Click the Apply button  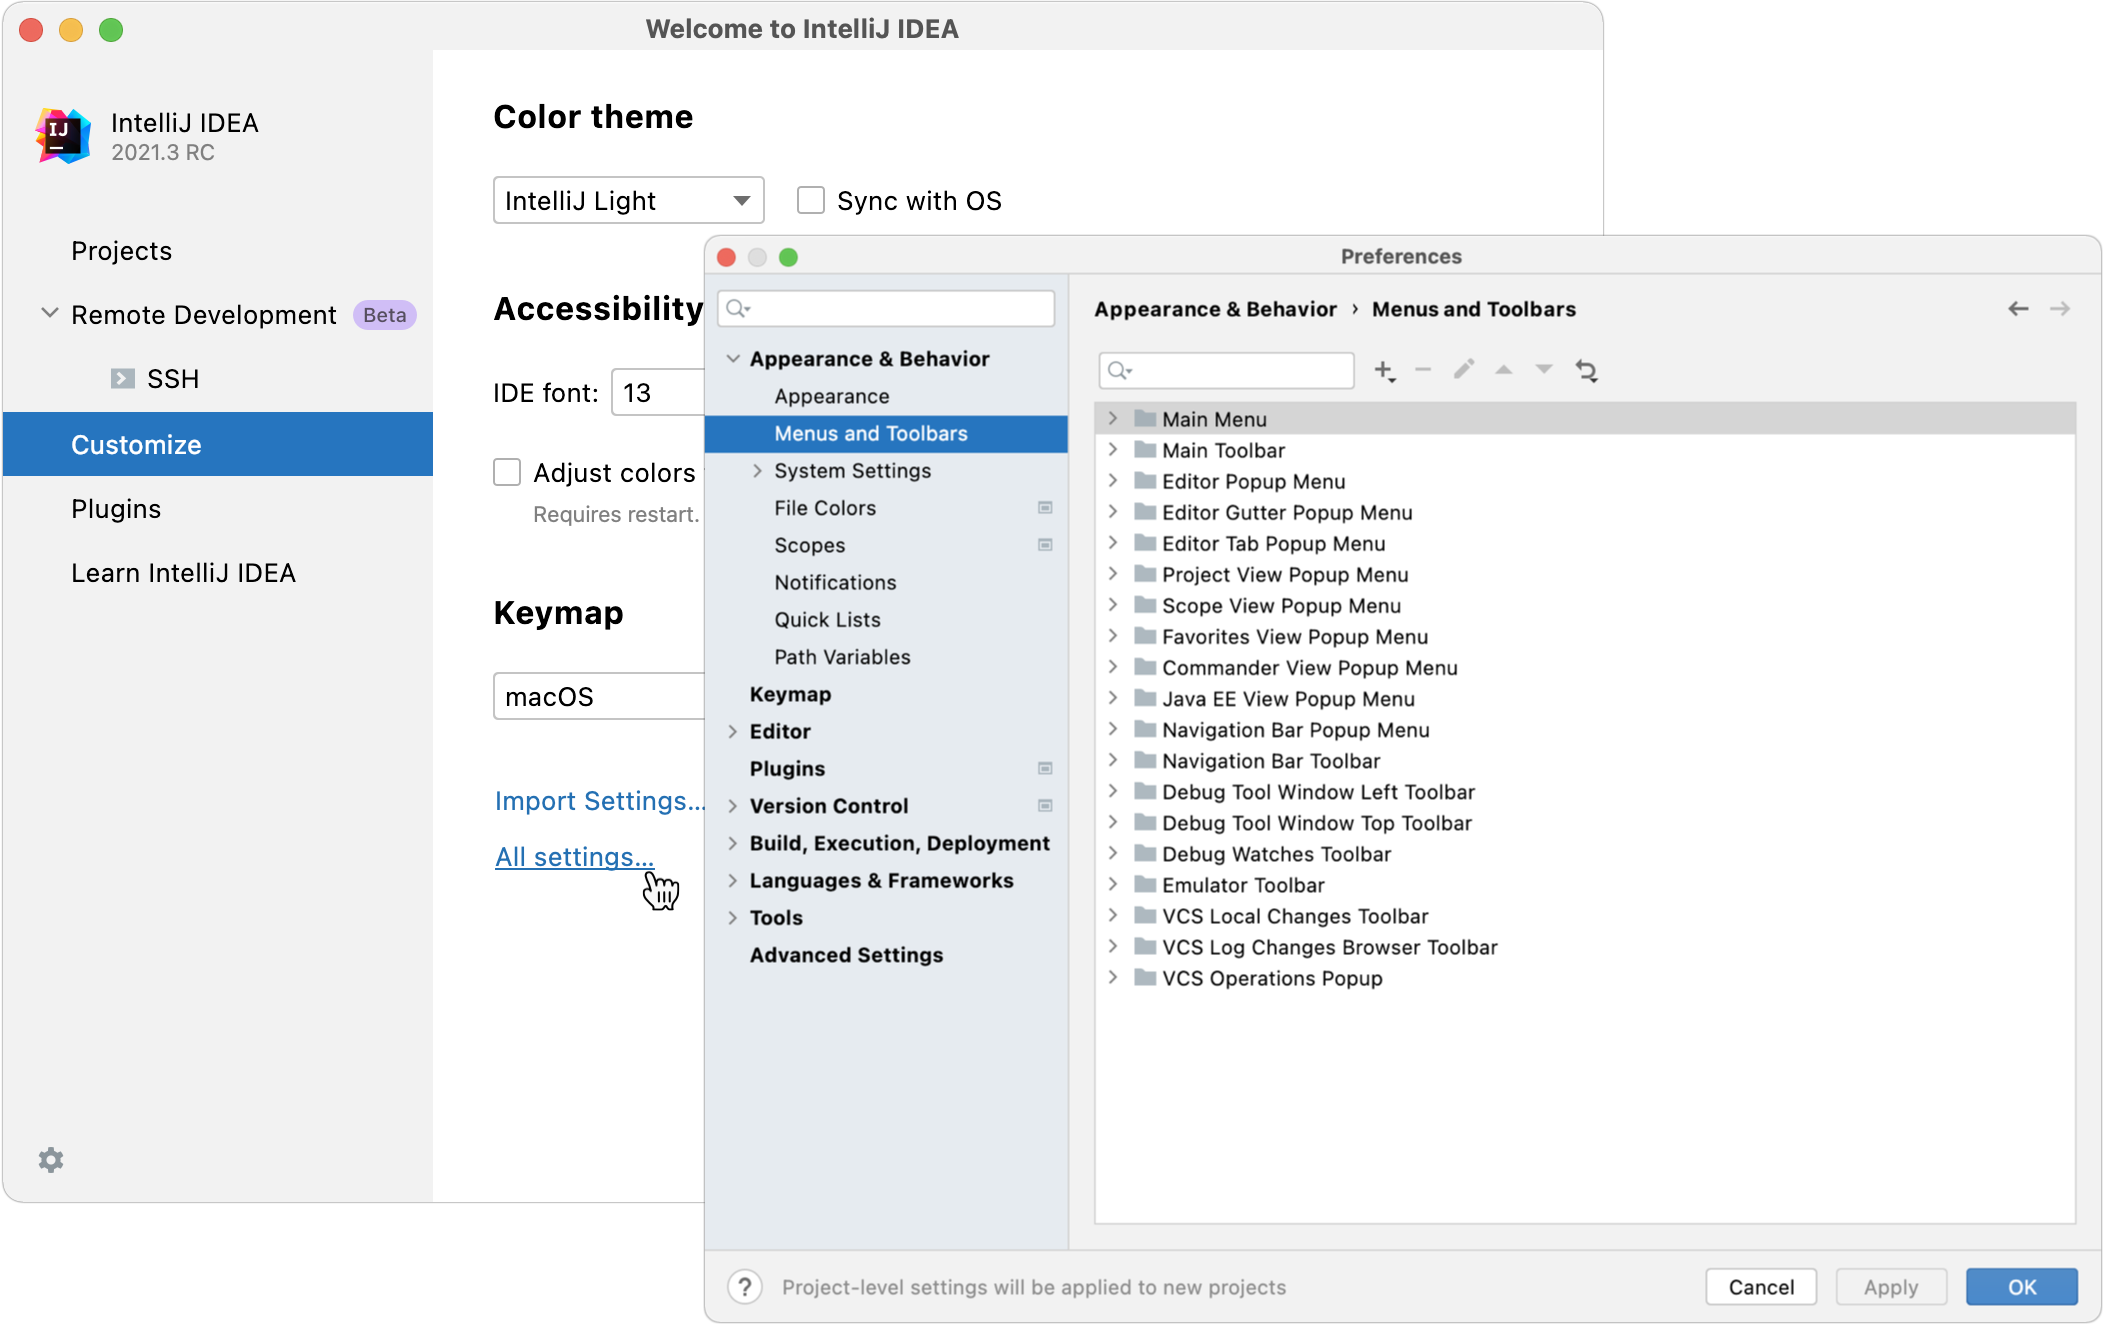tap(1891, 1287)
